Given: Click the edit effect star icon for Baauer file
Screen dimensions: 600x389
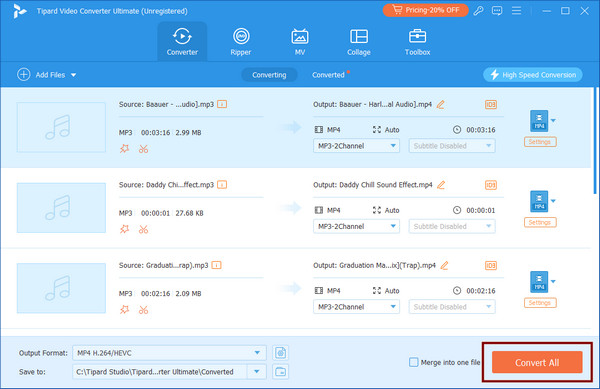Looking at the screenshot, I should (x=124, y=148).
